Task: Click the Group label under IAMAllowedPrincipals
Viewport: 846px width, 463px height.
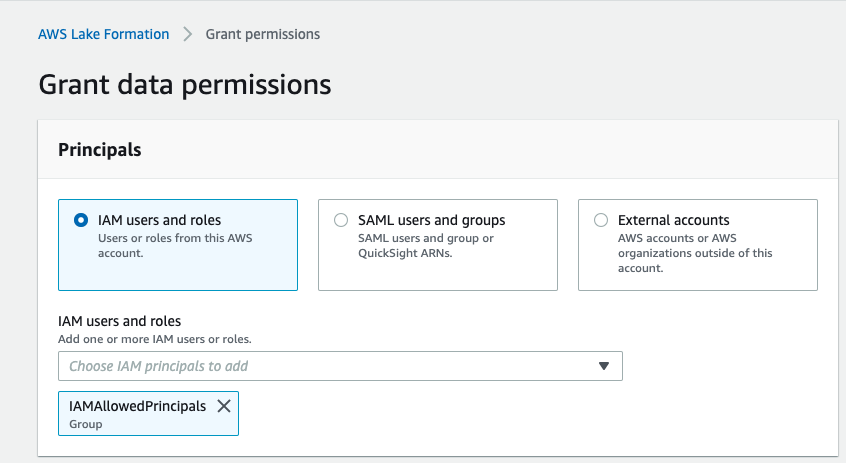Action: pyautogui.click(x=85, y=424)
